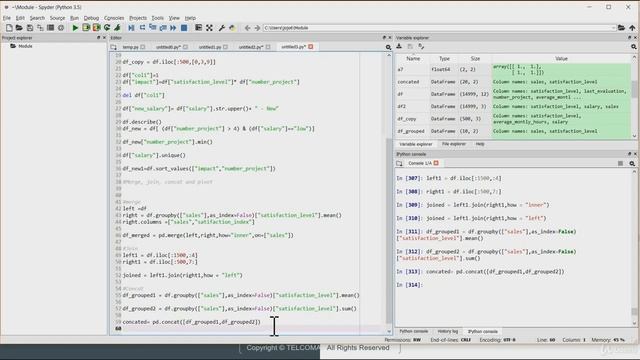Open file using the folder toolbar icon
The image size is (640, 360).
(19, 28)
